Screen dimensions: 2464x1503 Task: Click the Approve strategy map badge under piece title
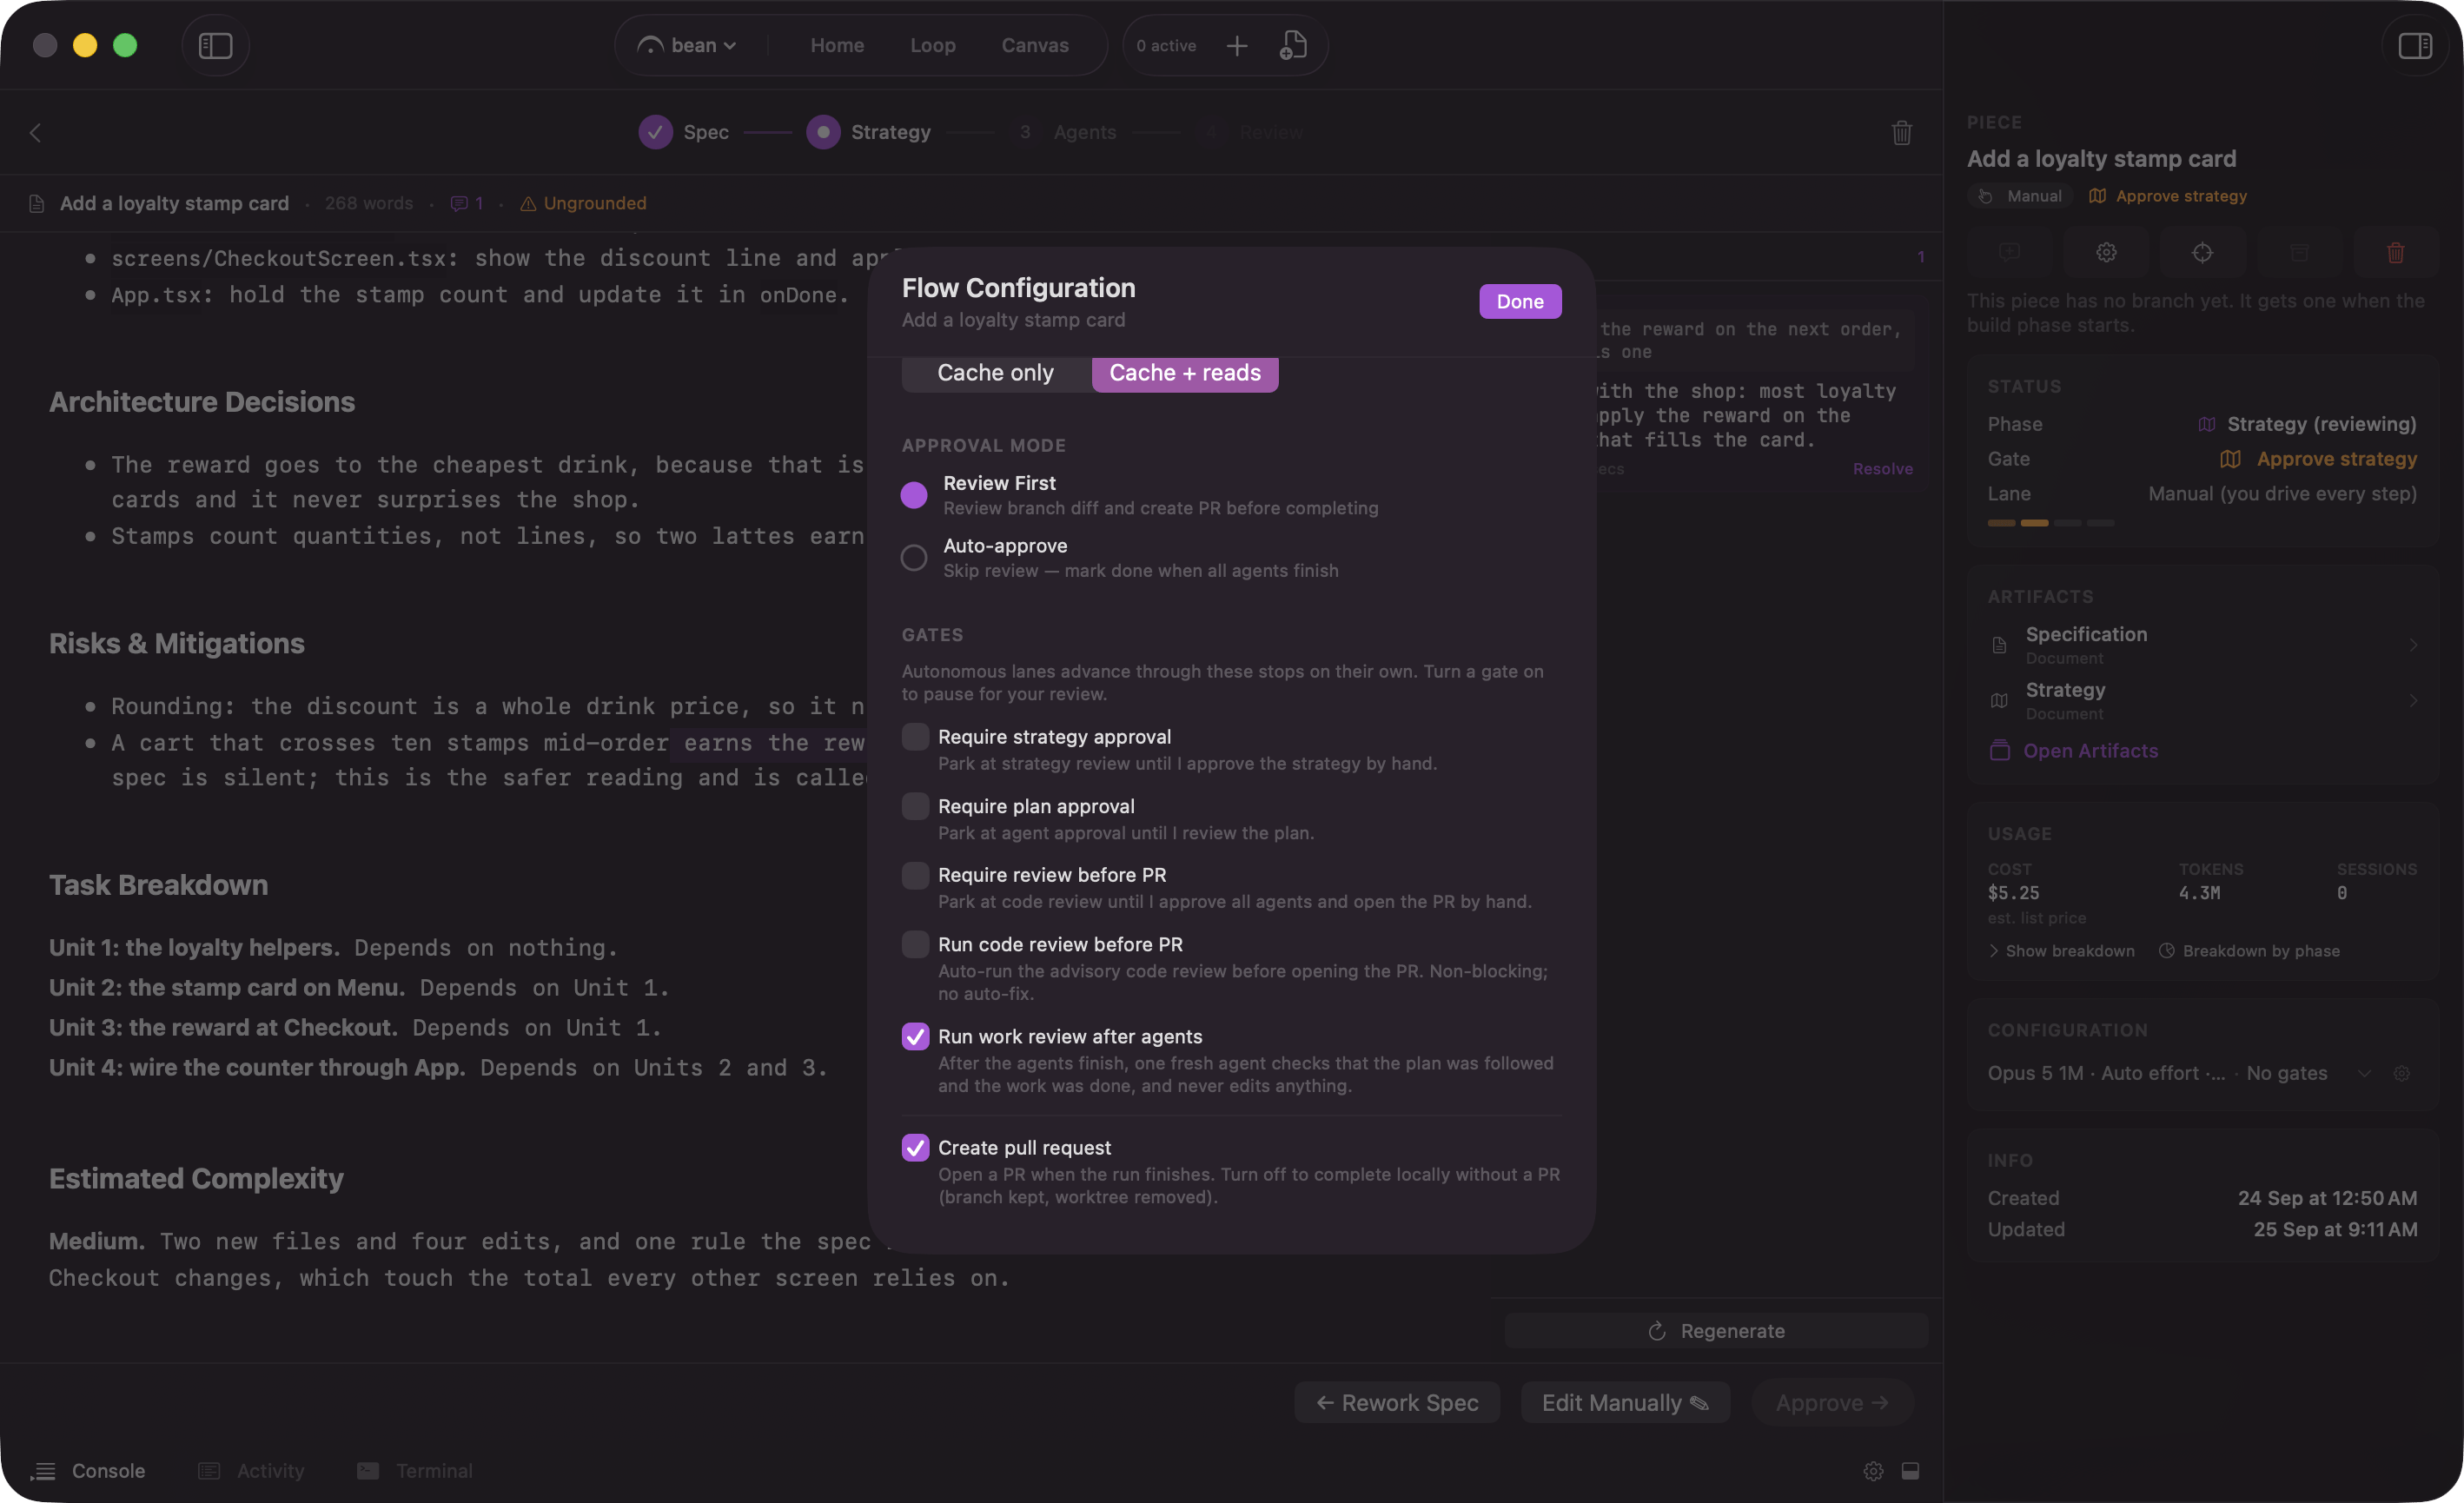coord(2166,197)
